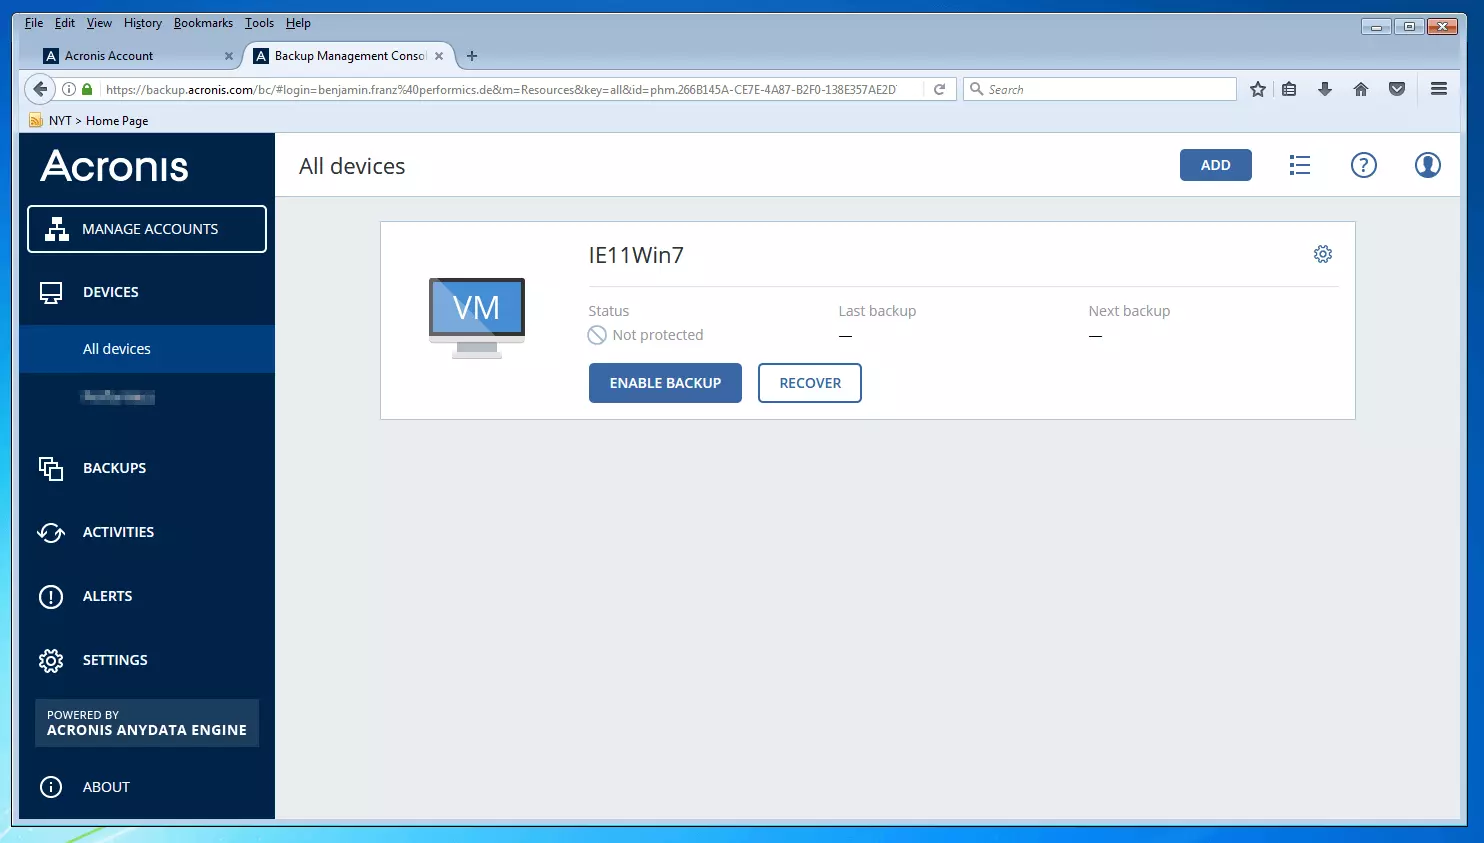Viewport: 1484px width, 843px height.
Task: Click the Next backup label
Action: [x=1129, y=311]
